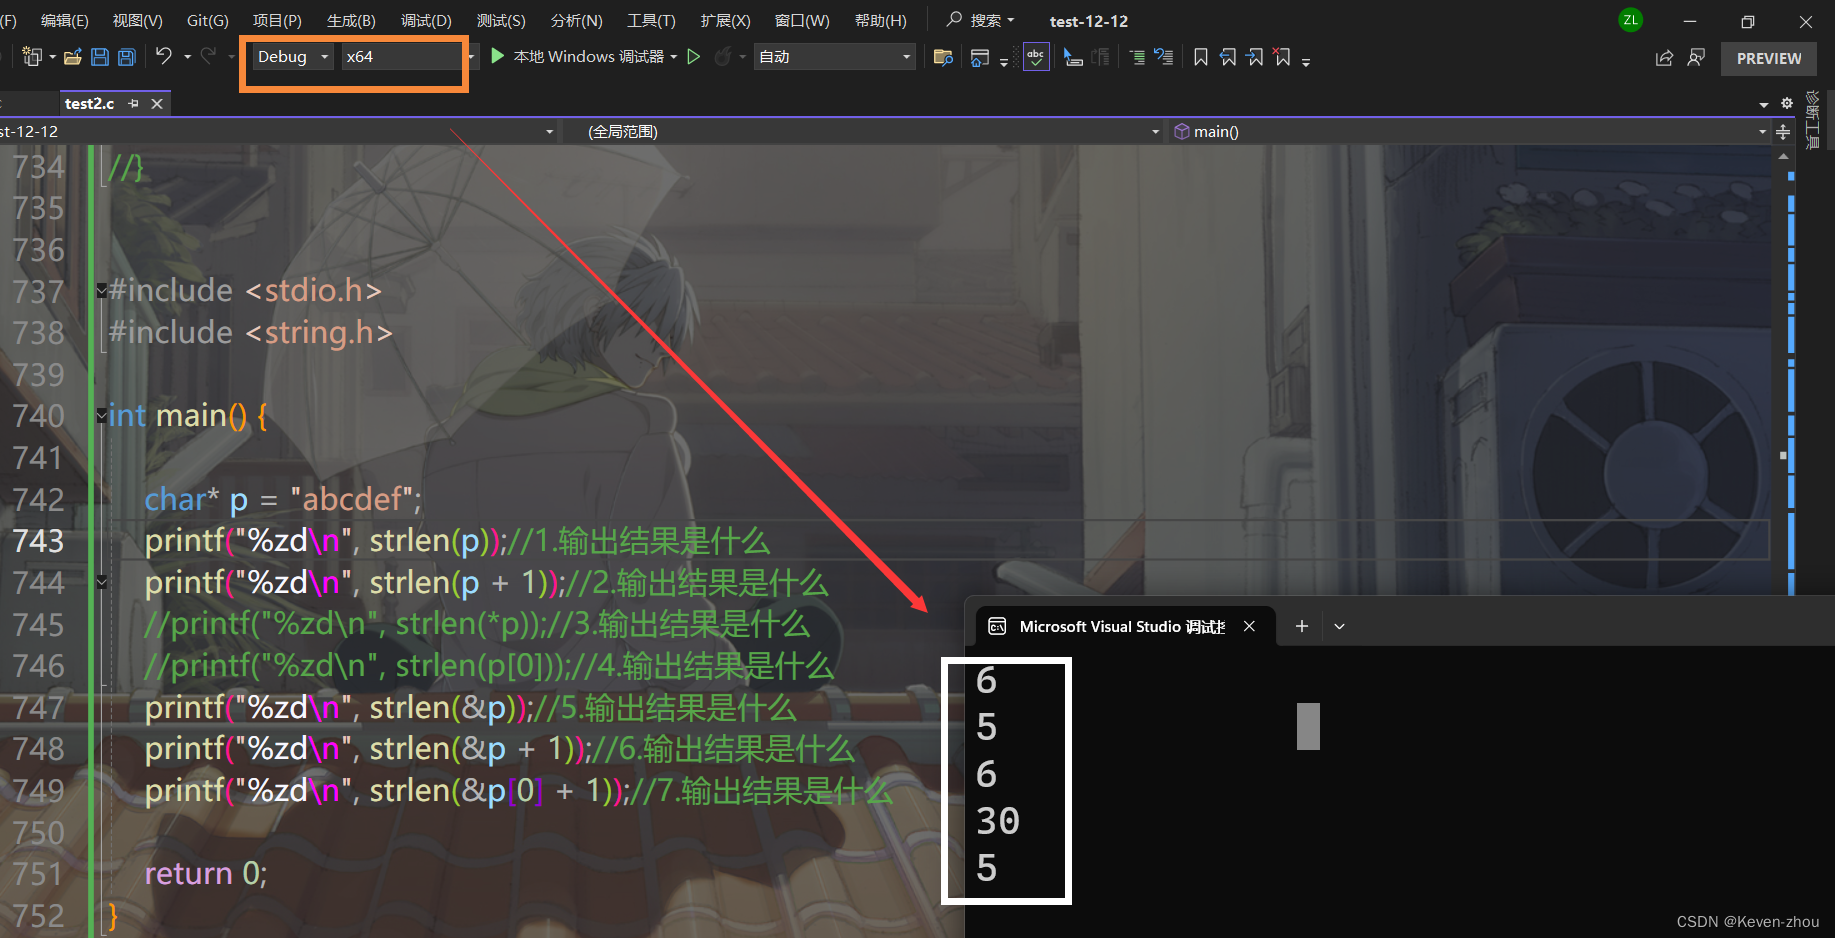This screenshot has width=1835, height=938.
Task: Expand the bookmark toolbar overflow options
Action: 1306,61
